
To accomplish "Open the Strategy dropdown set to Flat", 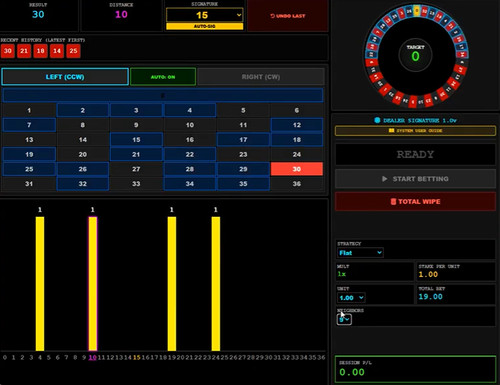I will 360,253.
